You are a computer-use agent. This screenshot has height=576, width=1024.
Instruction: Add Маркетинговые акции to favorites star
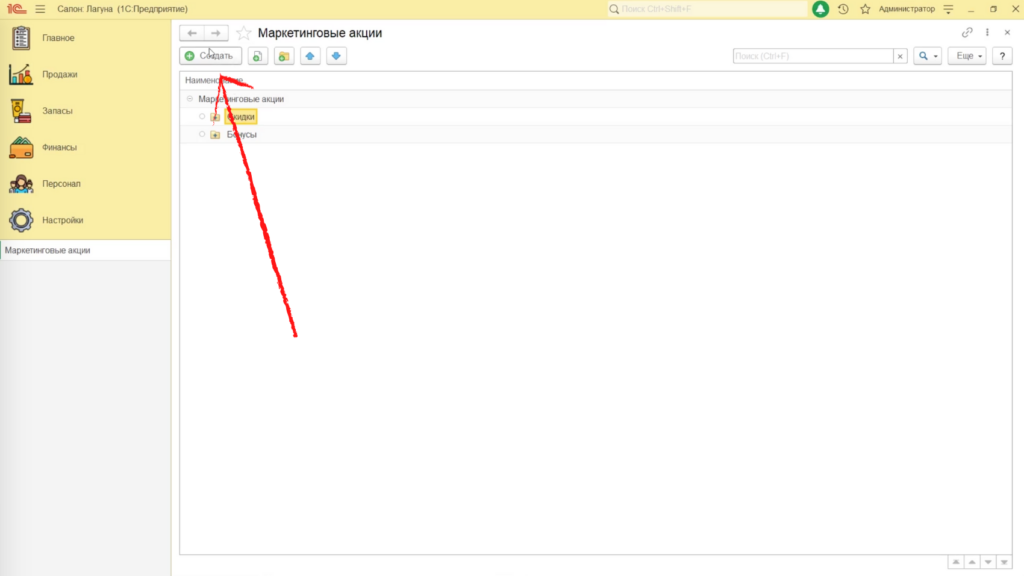point(244,33)
